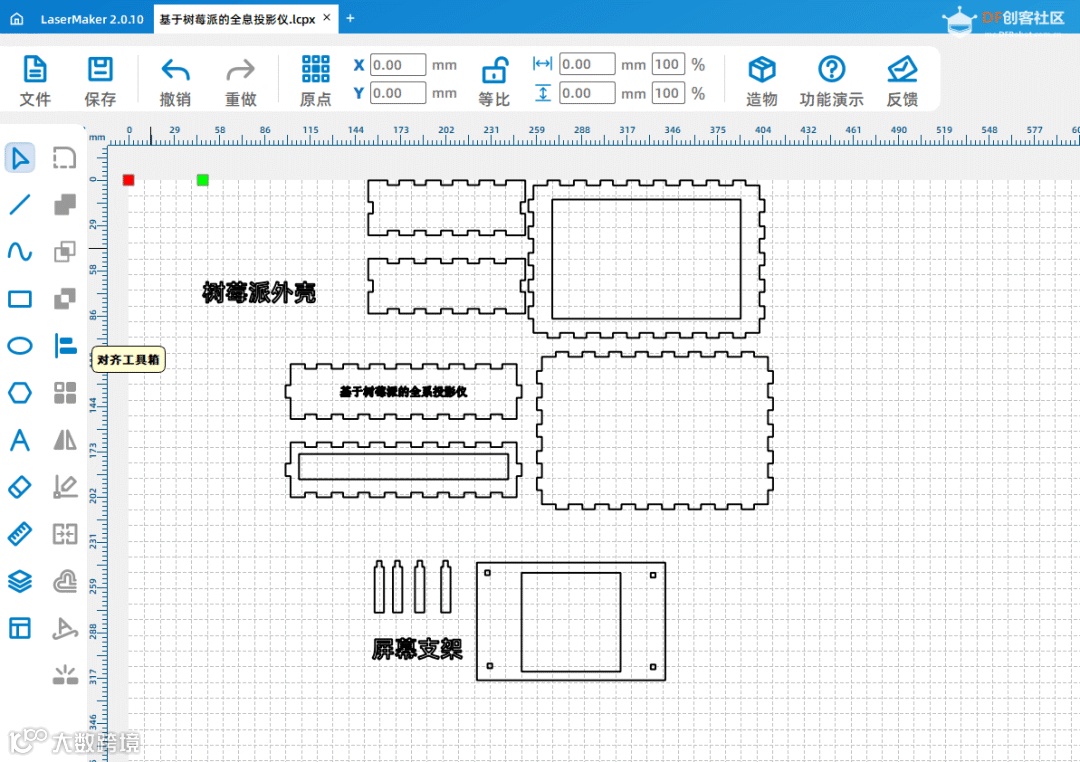1080x762 pixels.
Task: Click the burst rays tool icon
Action: 65,675
